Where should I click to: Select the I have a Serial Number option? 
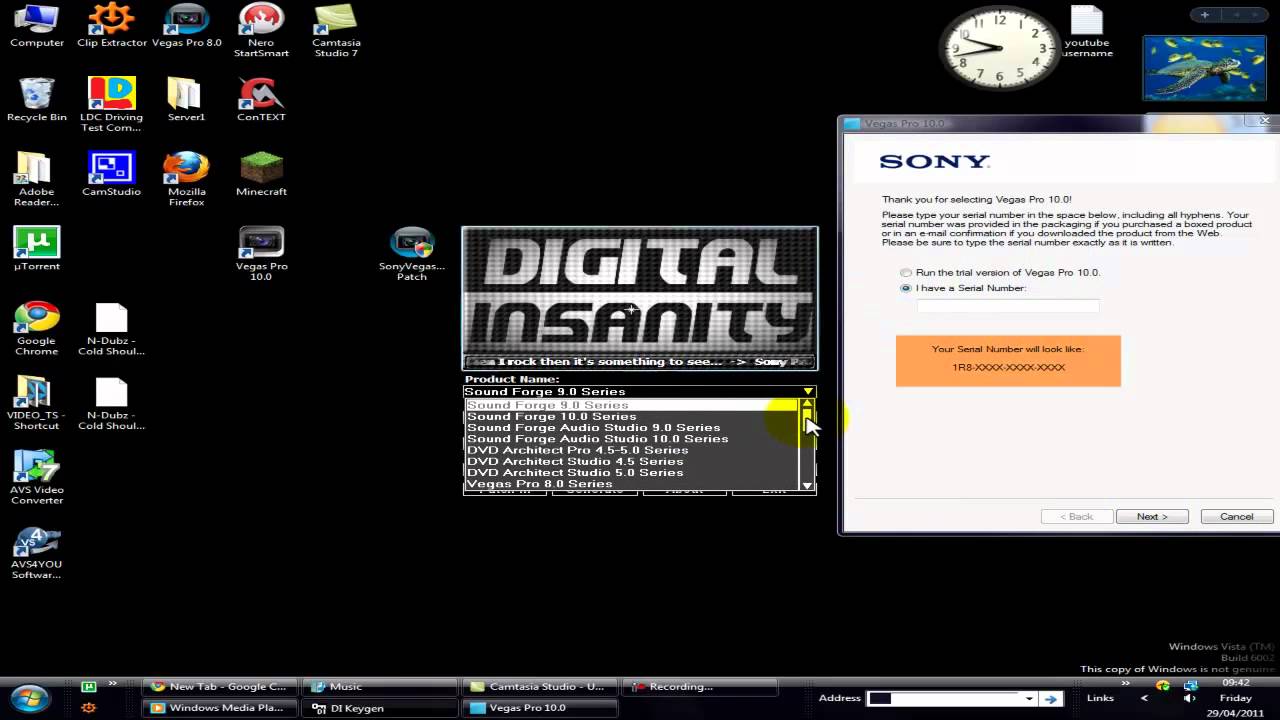[x=963, y=288]
